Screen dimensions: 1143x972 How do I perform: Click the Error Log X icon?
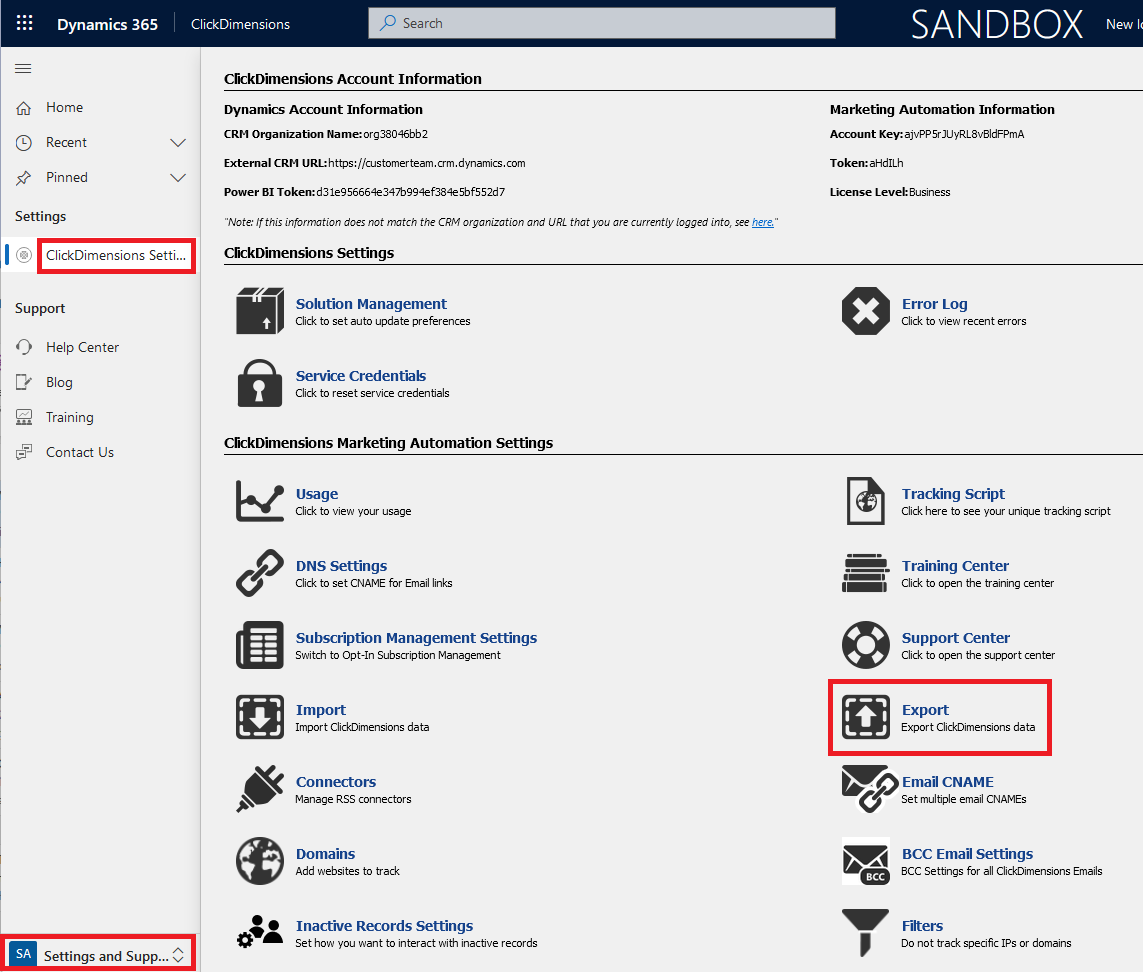866,311
